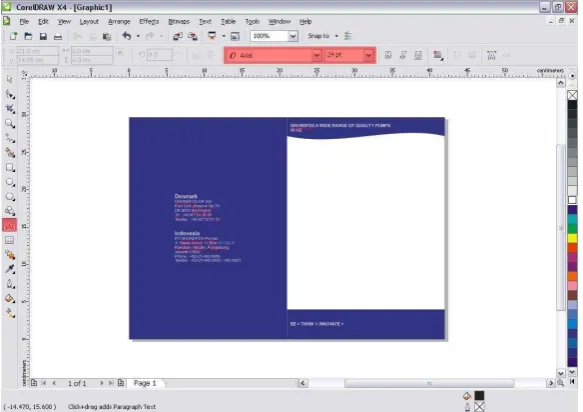Open the Arrange menu
Image resolution: width=583 pixels, height=412 pixels.
pos(119,22)
